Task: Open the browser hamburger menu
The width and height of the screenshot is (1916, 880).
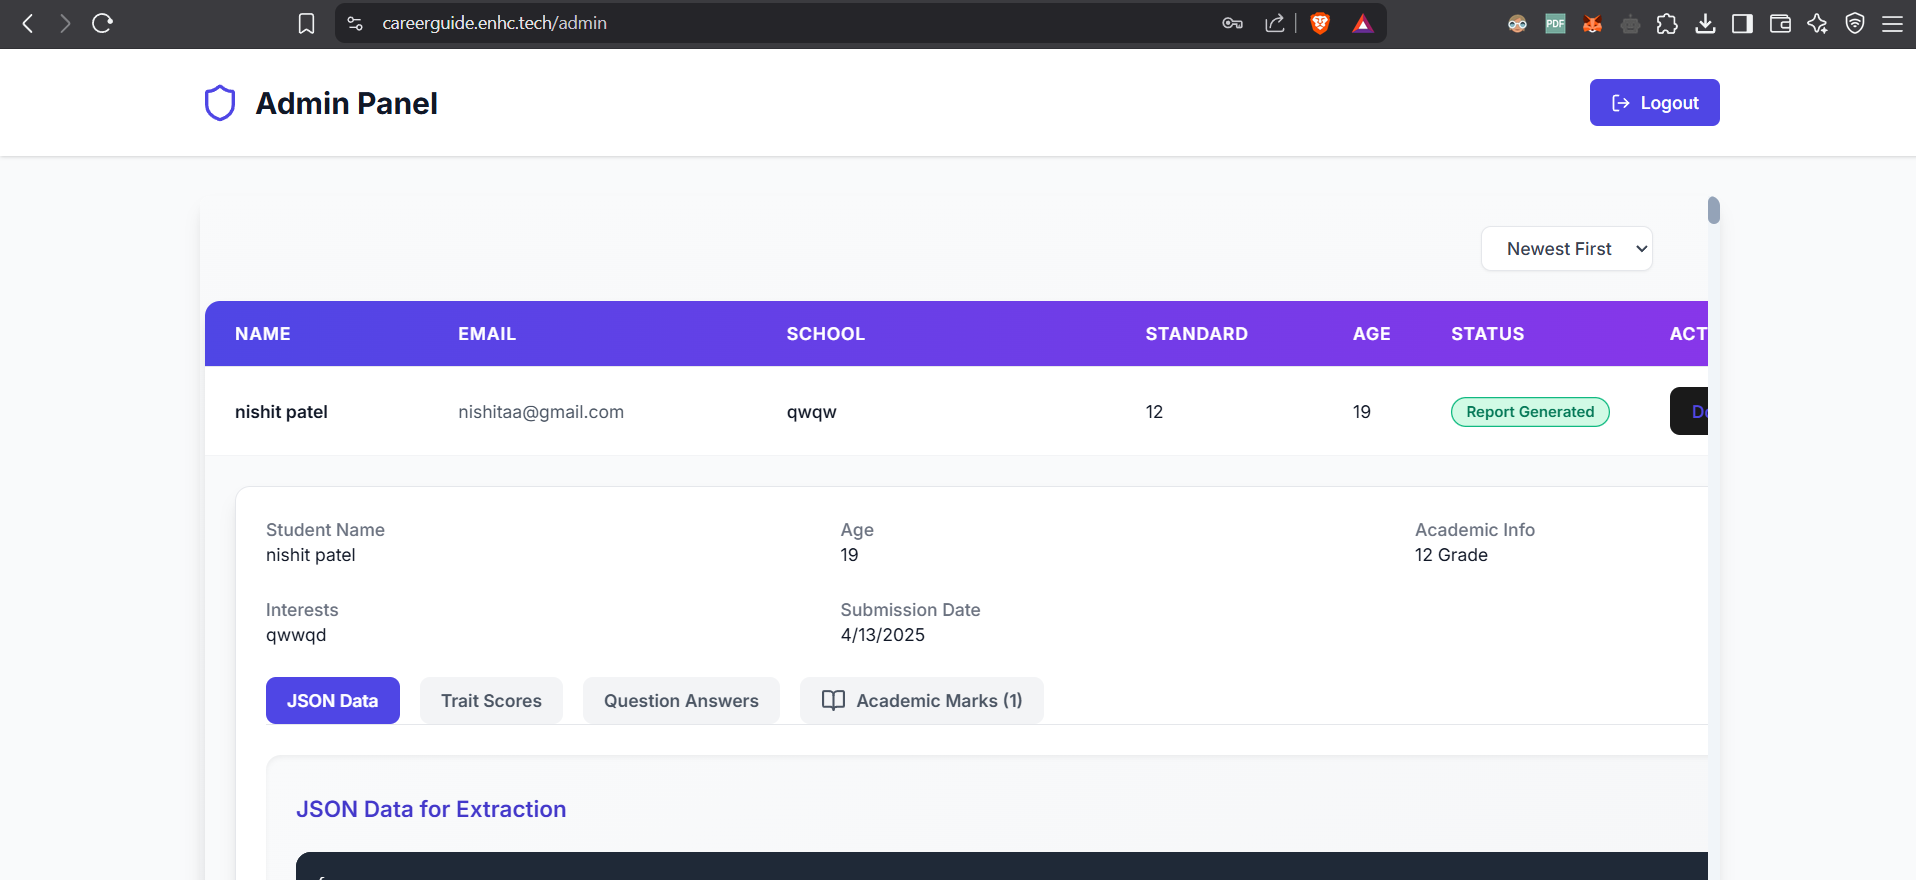Action: (1892, 24)
